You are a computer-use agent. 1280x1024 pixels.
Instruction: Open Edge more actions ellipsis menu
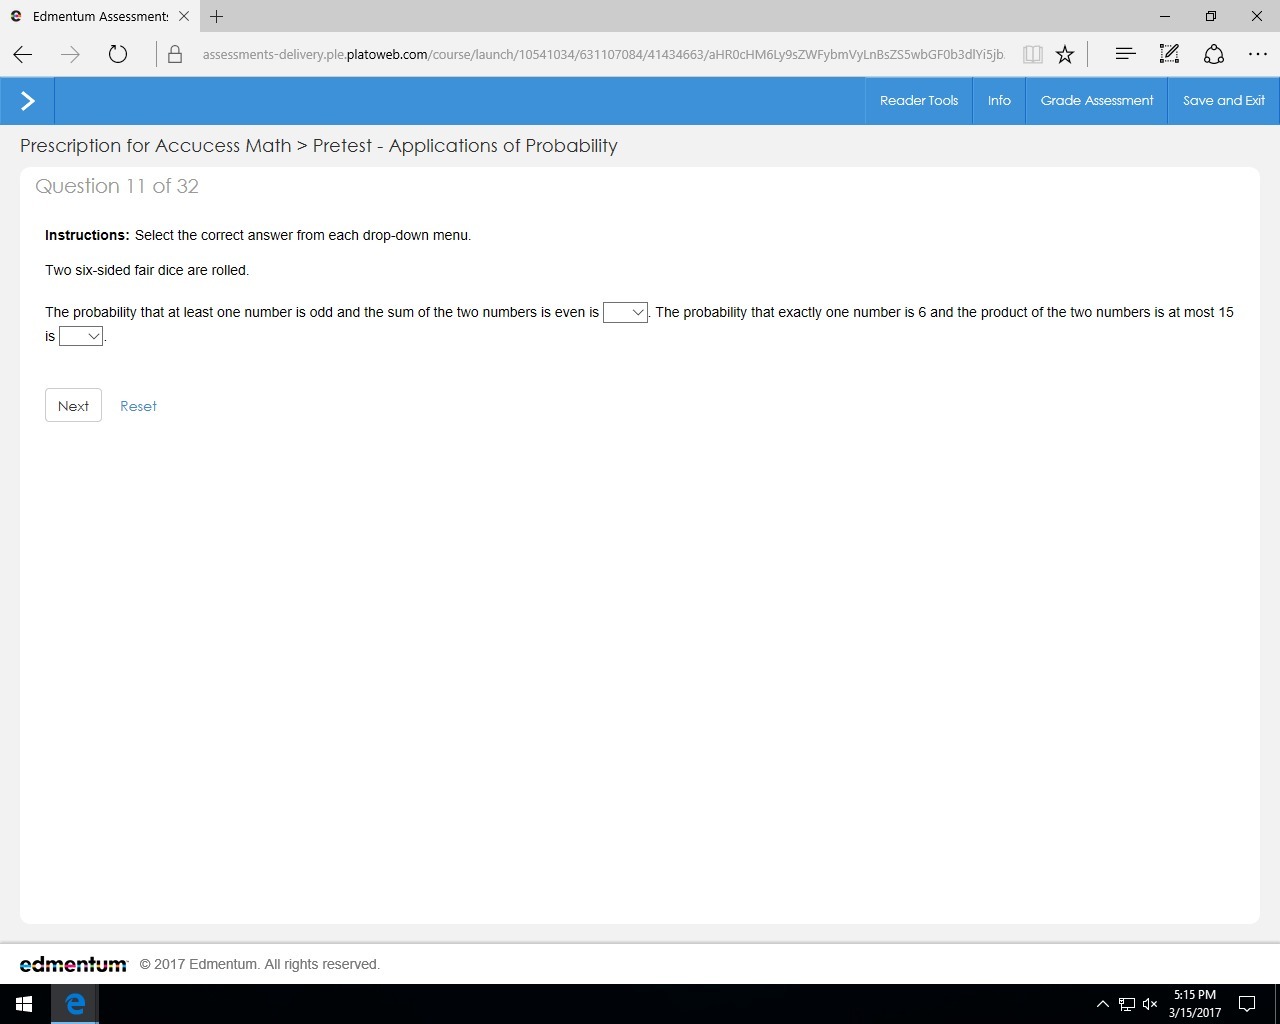[1258, 54]
